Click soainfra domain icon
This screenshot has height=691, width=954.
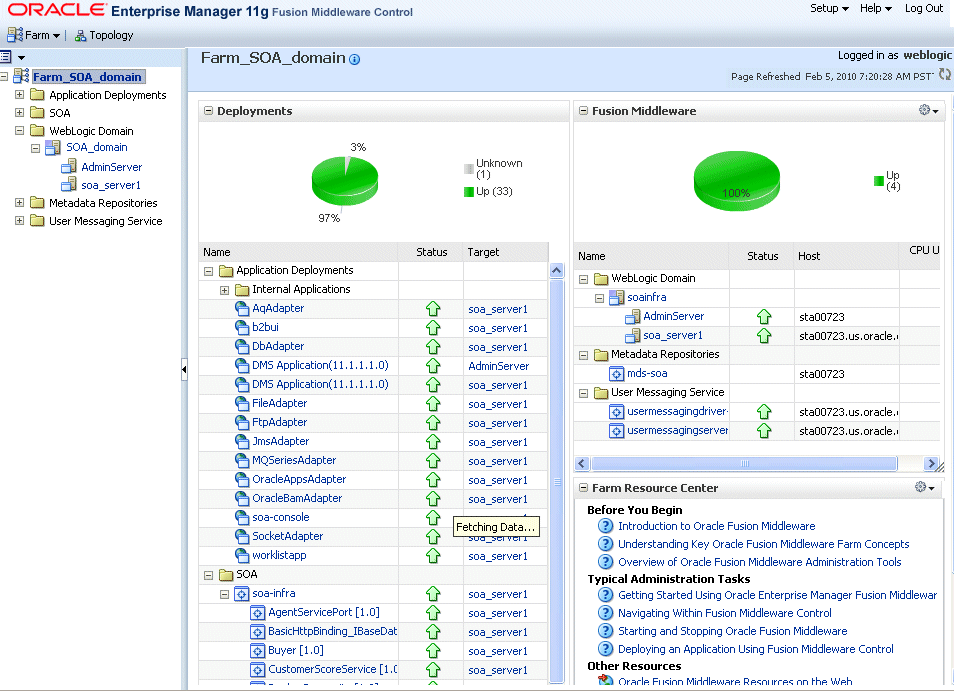point(616,297)
